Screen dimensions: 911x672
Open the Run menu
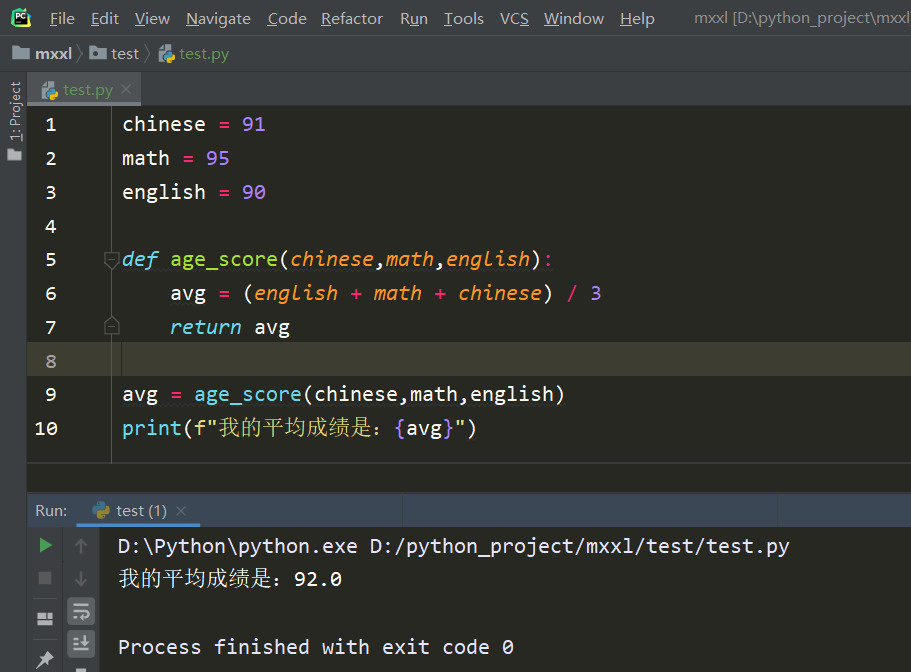coord(414,19)
